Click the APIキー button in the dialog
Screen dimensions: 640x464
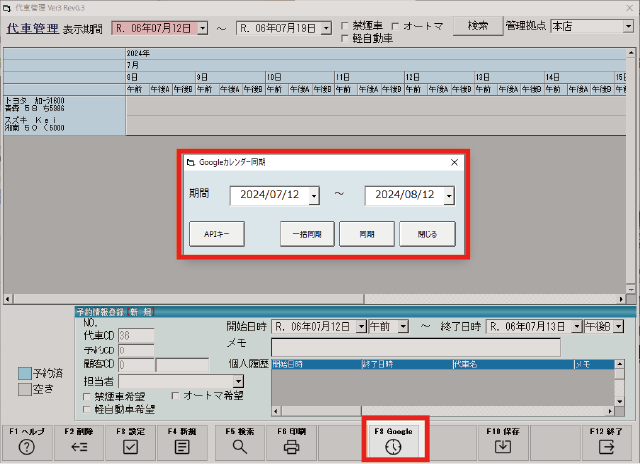[x=217, y=234]
